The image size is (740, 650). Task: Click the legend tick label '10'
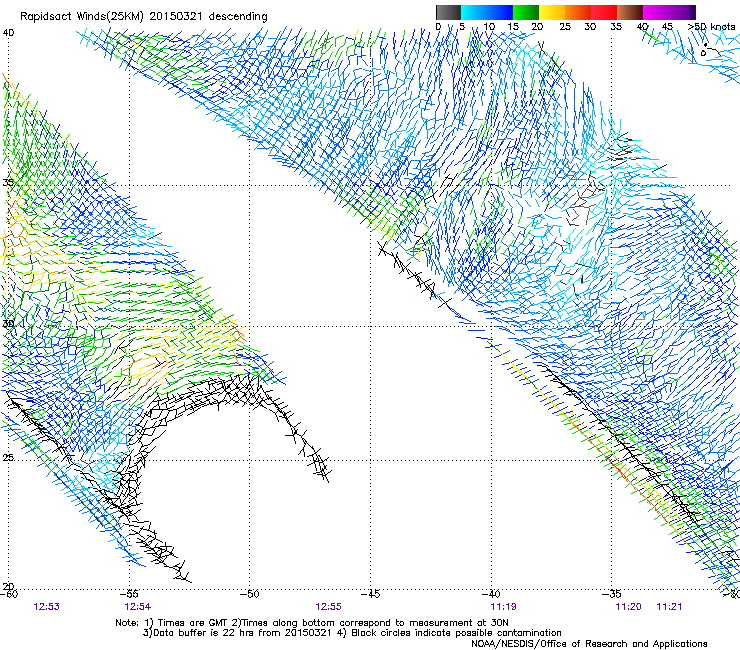pyautogui.click(x=489, y=27)
